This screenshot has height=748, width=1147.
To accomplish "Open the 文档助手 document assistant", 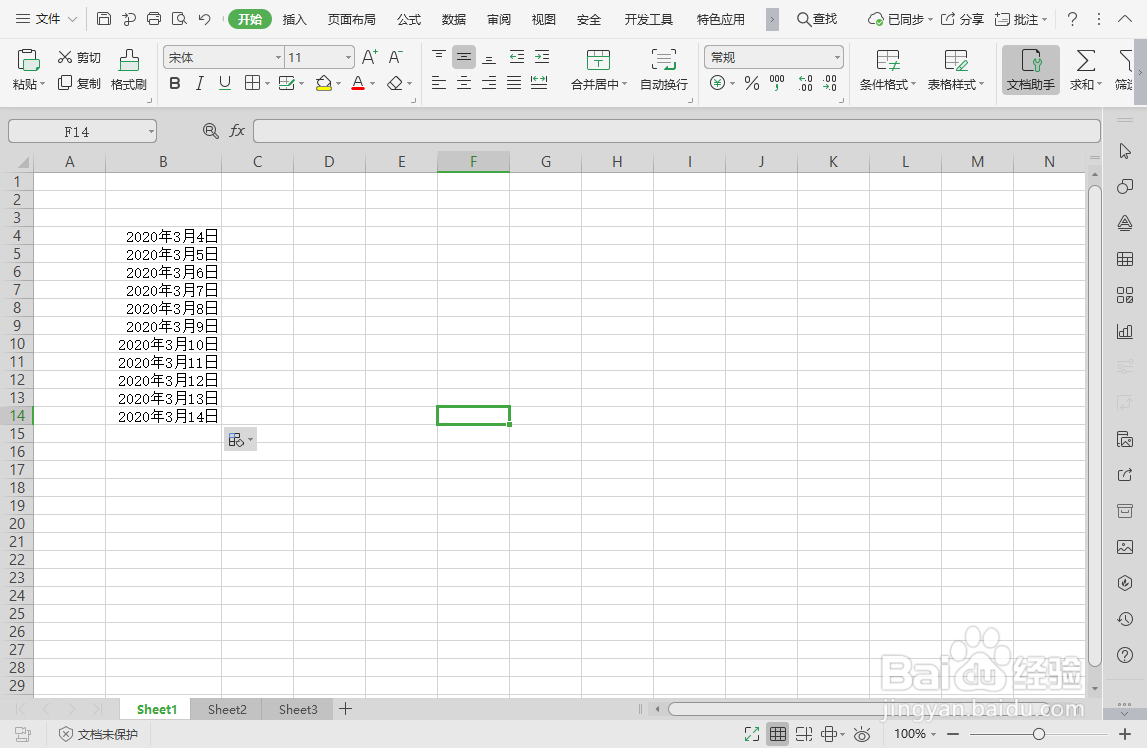I will click(x=1031, y=70).
